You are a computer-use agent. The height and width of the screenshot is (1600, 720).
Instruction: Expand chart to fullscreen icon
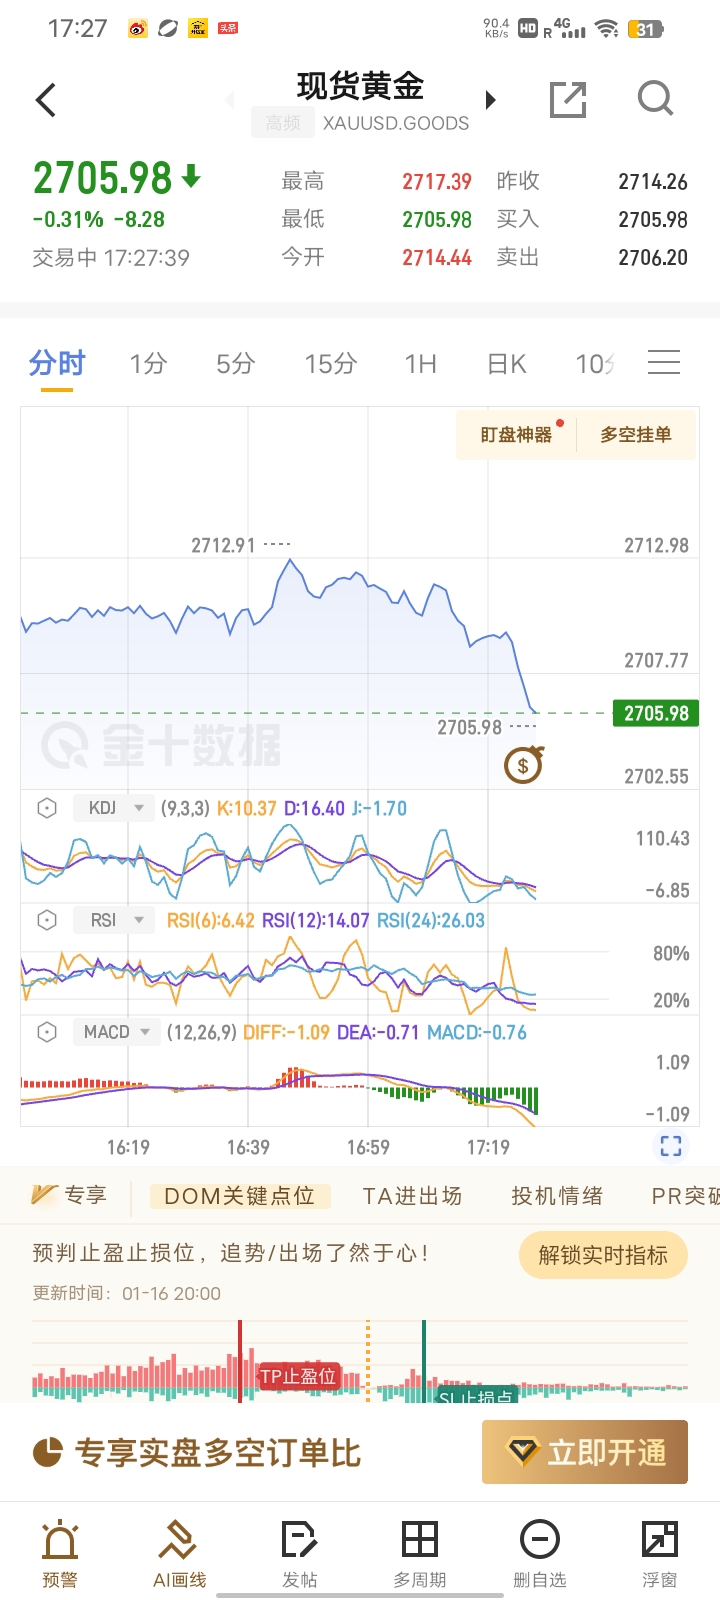pos(671,1146)
